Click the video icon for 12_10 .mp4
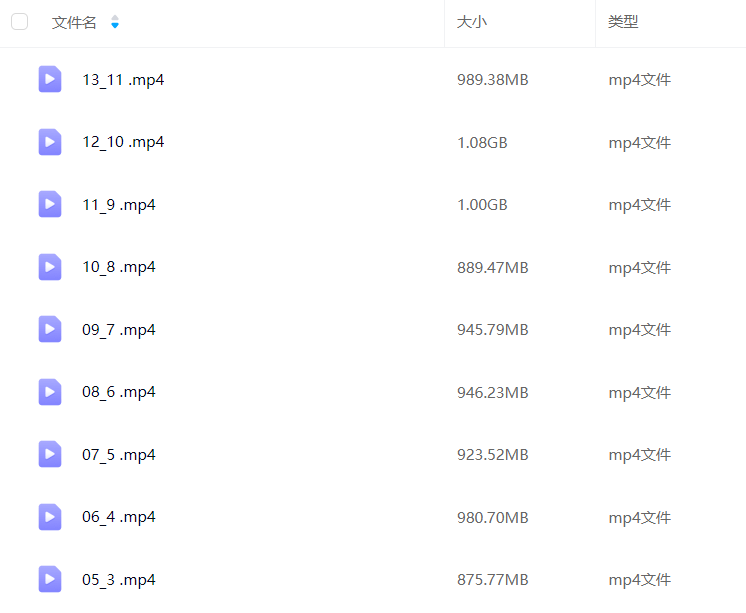The image size is (746, 613). [50, 142]
